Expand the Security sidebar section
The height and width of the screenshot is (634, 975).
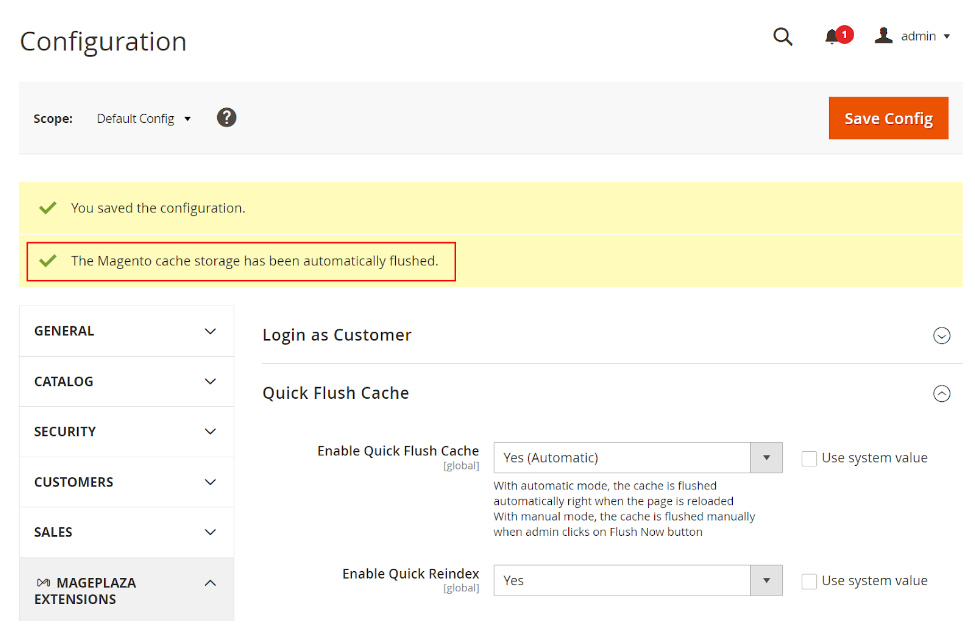click(126, 432)
